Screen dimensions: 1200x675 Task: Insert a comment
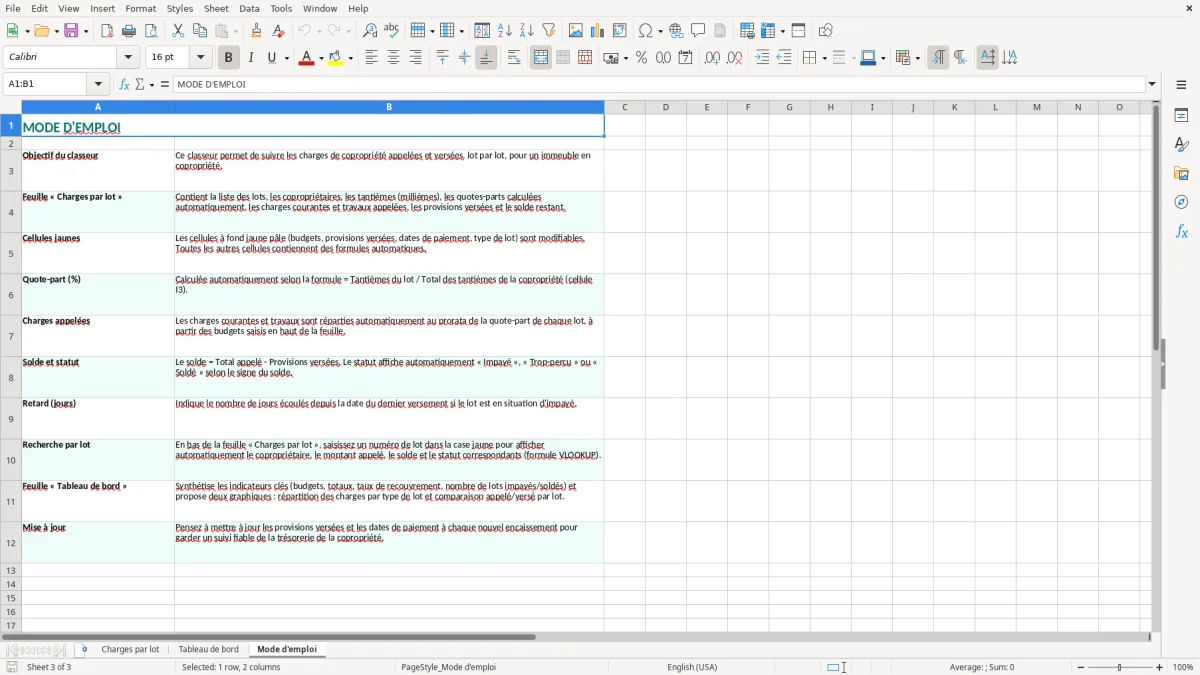point(699,31)
